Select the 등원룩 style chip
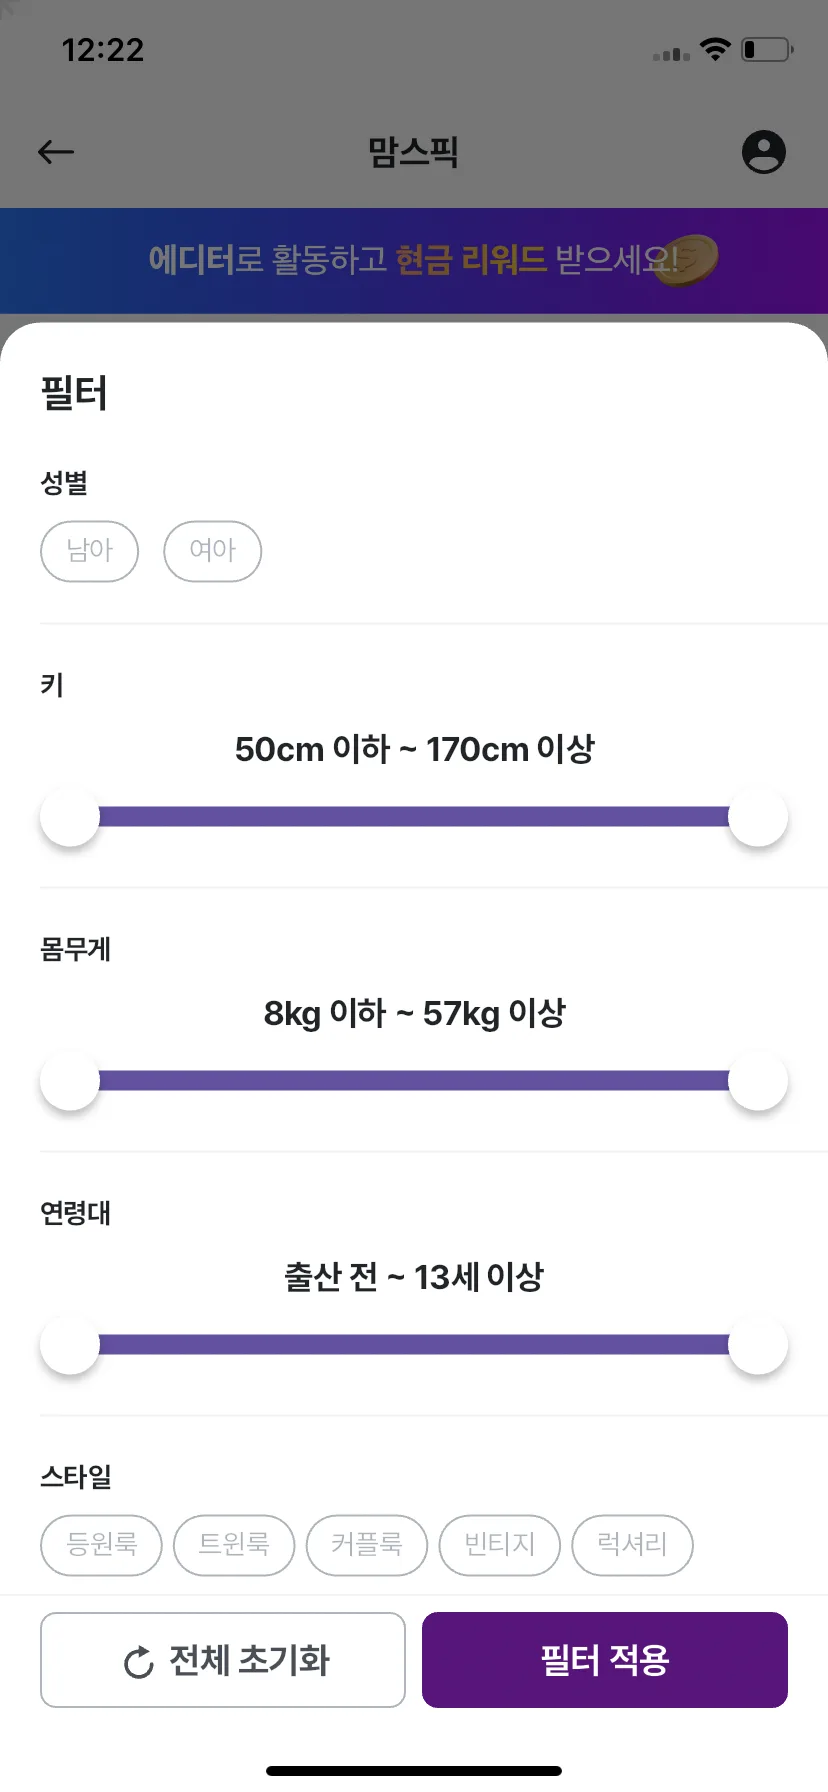The image size is (828, 1792). pyautogui.click(x=101, y=1545)
